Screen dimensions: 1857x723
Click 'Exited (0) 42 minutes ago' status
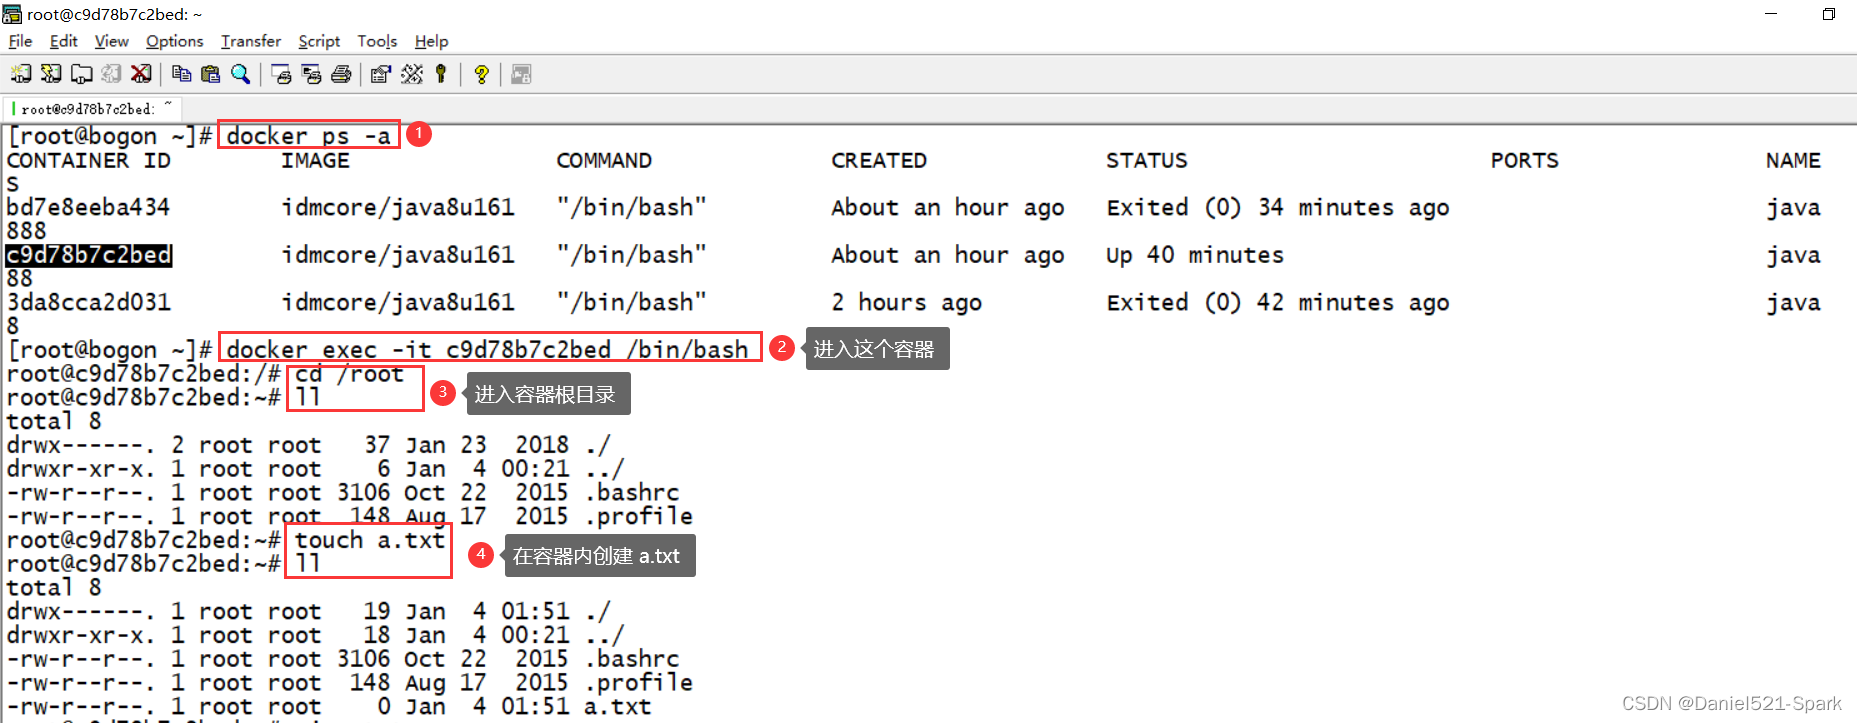point(1277,302)
